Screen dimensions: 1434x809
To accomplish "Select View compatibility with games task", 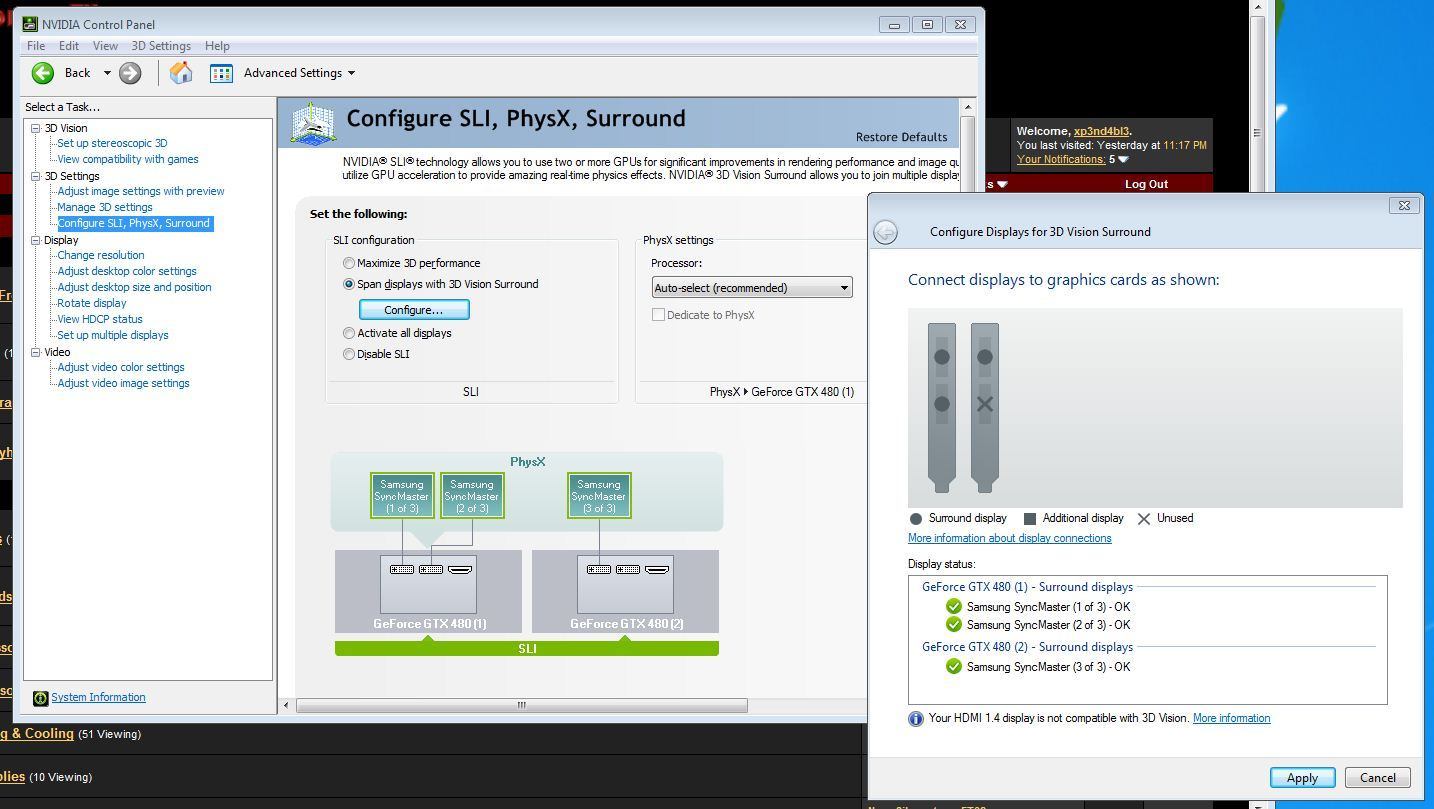I will click(x=128, y=159).
